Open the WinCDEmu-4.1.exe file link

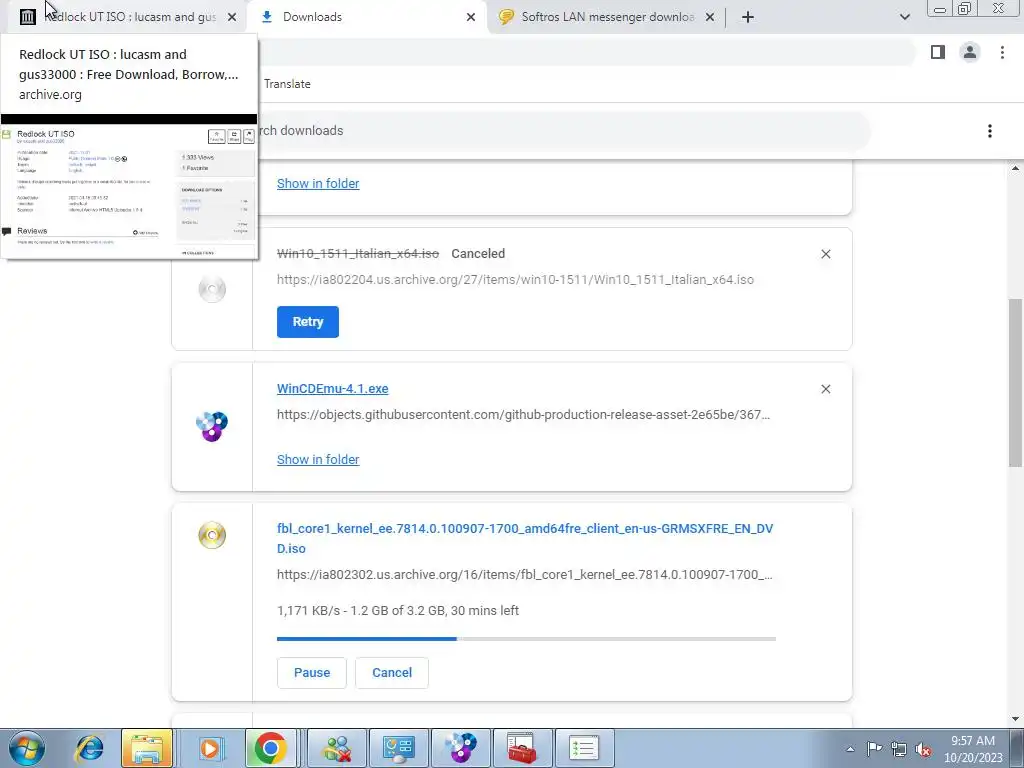click(332, 389)
